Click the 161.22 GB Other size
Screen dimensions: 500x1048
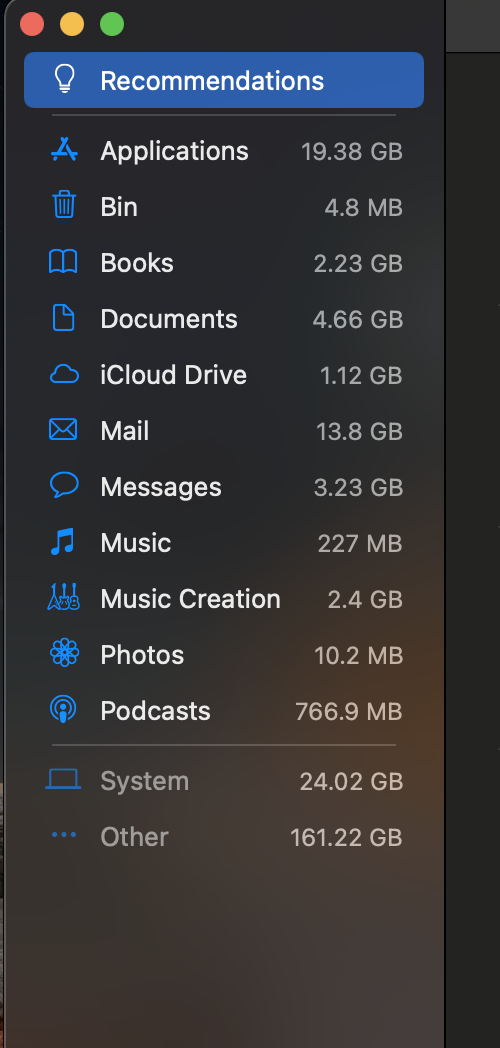pos(346,837)
